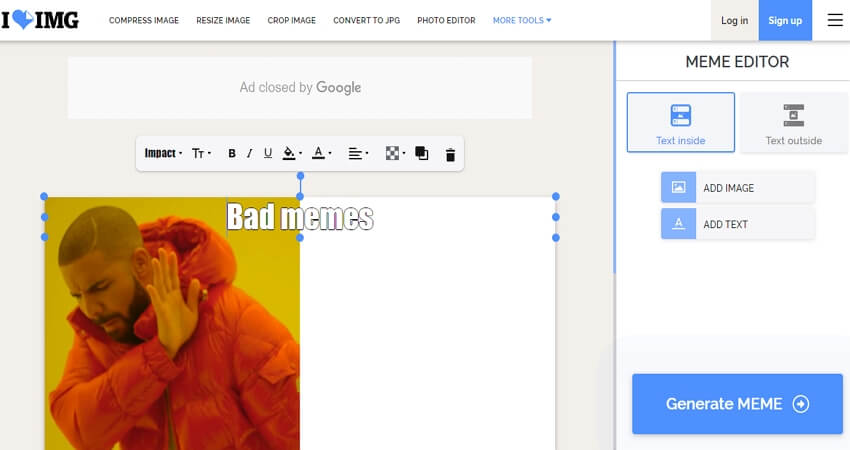Image resolution: width=850 pixels, height=450 pixels.
Task: Open the hamburger menu
Action: [835, 20]
